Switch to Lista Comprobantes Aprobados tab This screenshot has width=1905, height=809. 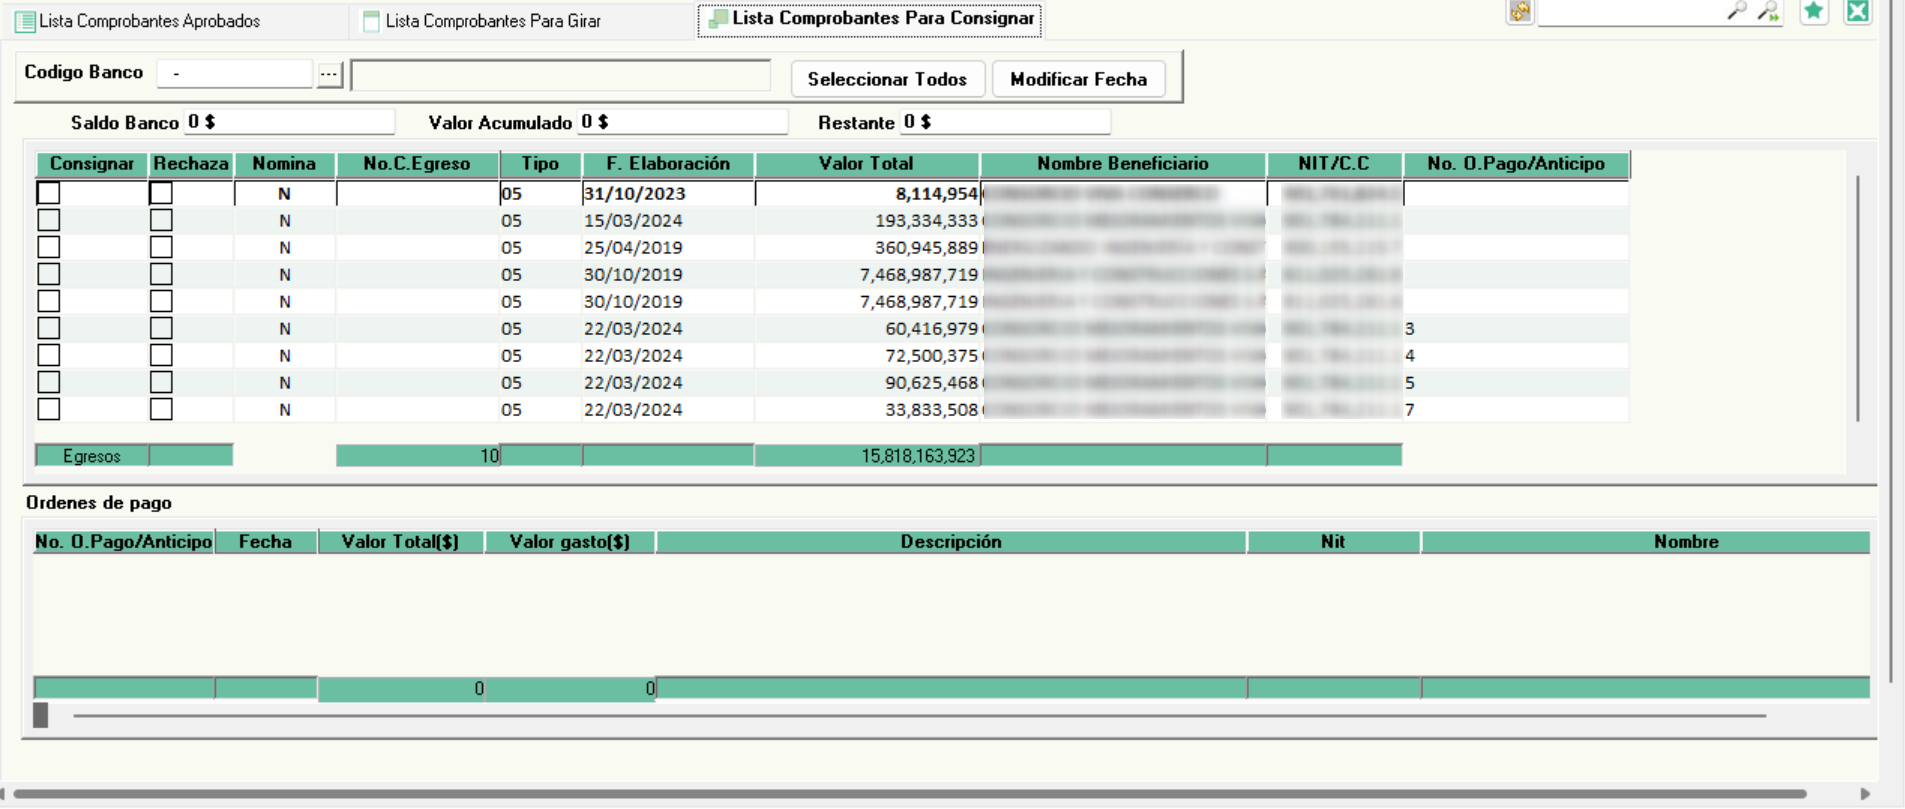tap(149, 21)
